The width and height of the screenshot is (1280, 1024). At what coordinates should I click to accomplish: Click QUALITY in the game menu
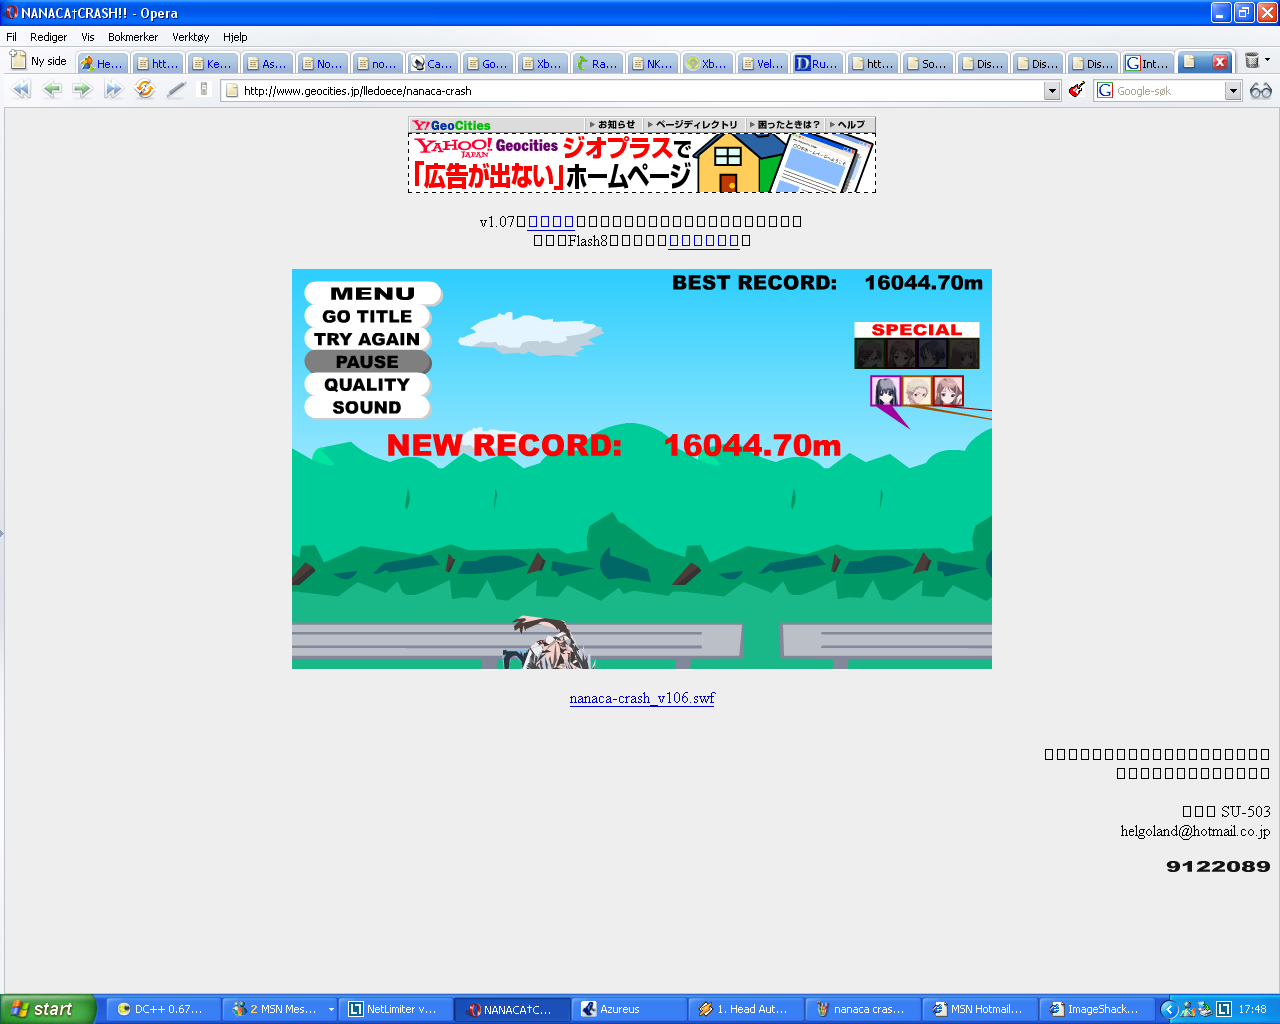click(x=367, y=385)
